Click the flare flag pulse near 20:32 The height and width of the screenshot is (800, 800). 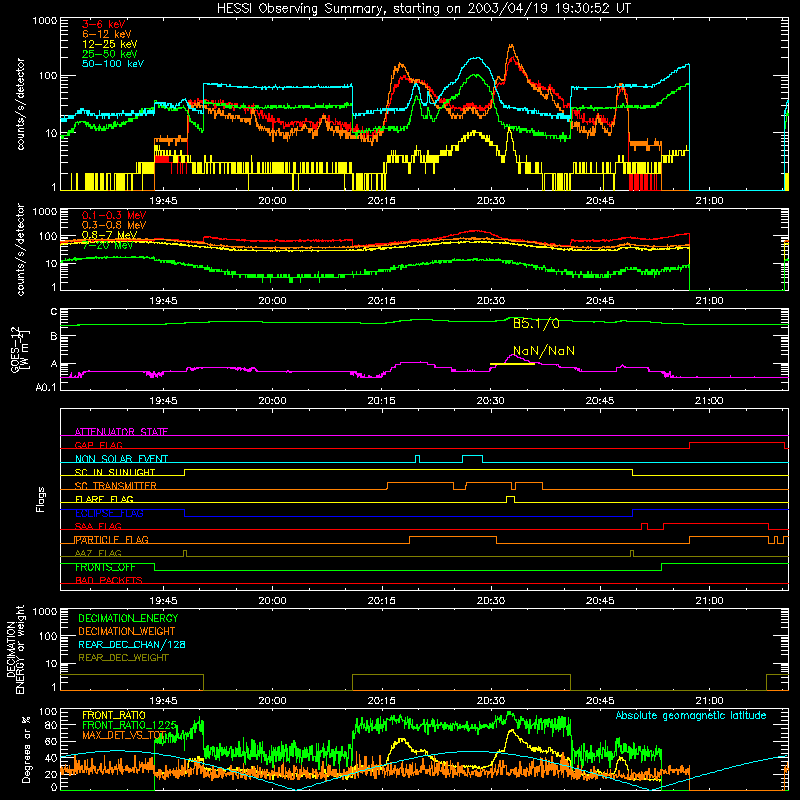click(510, 498)
